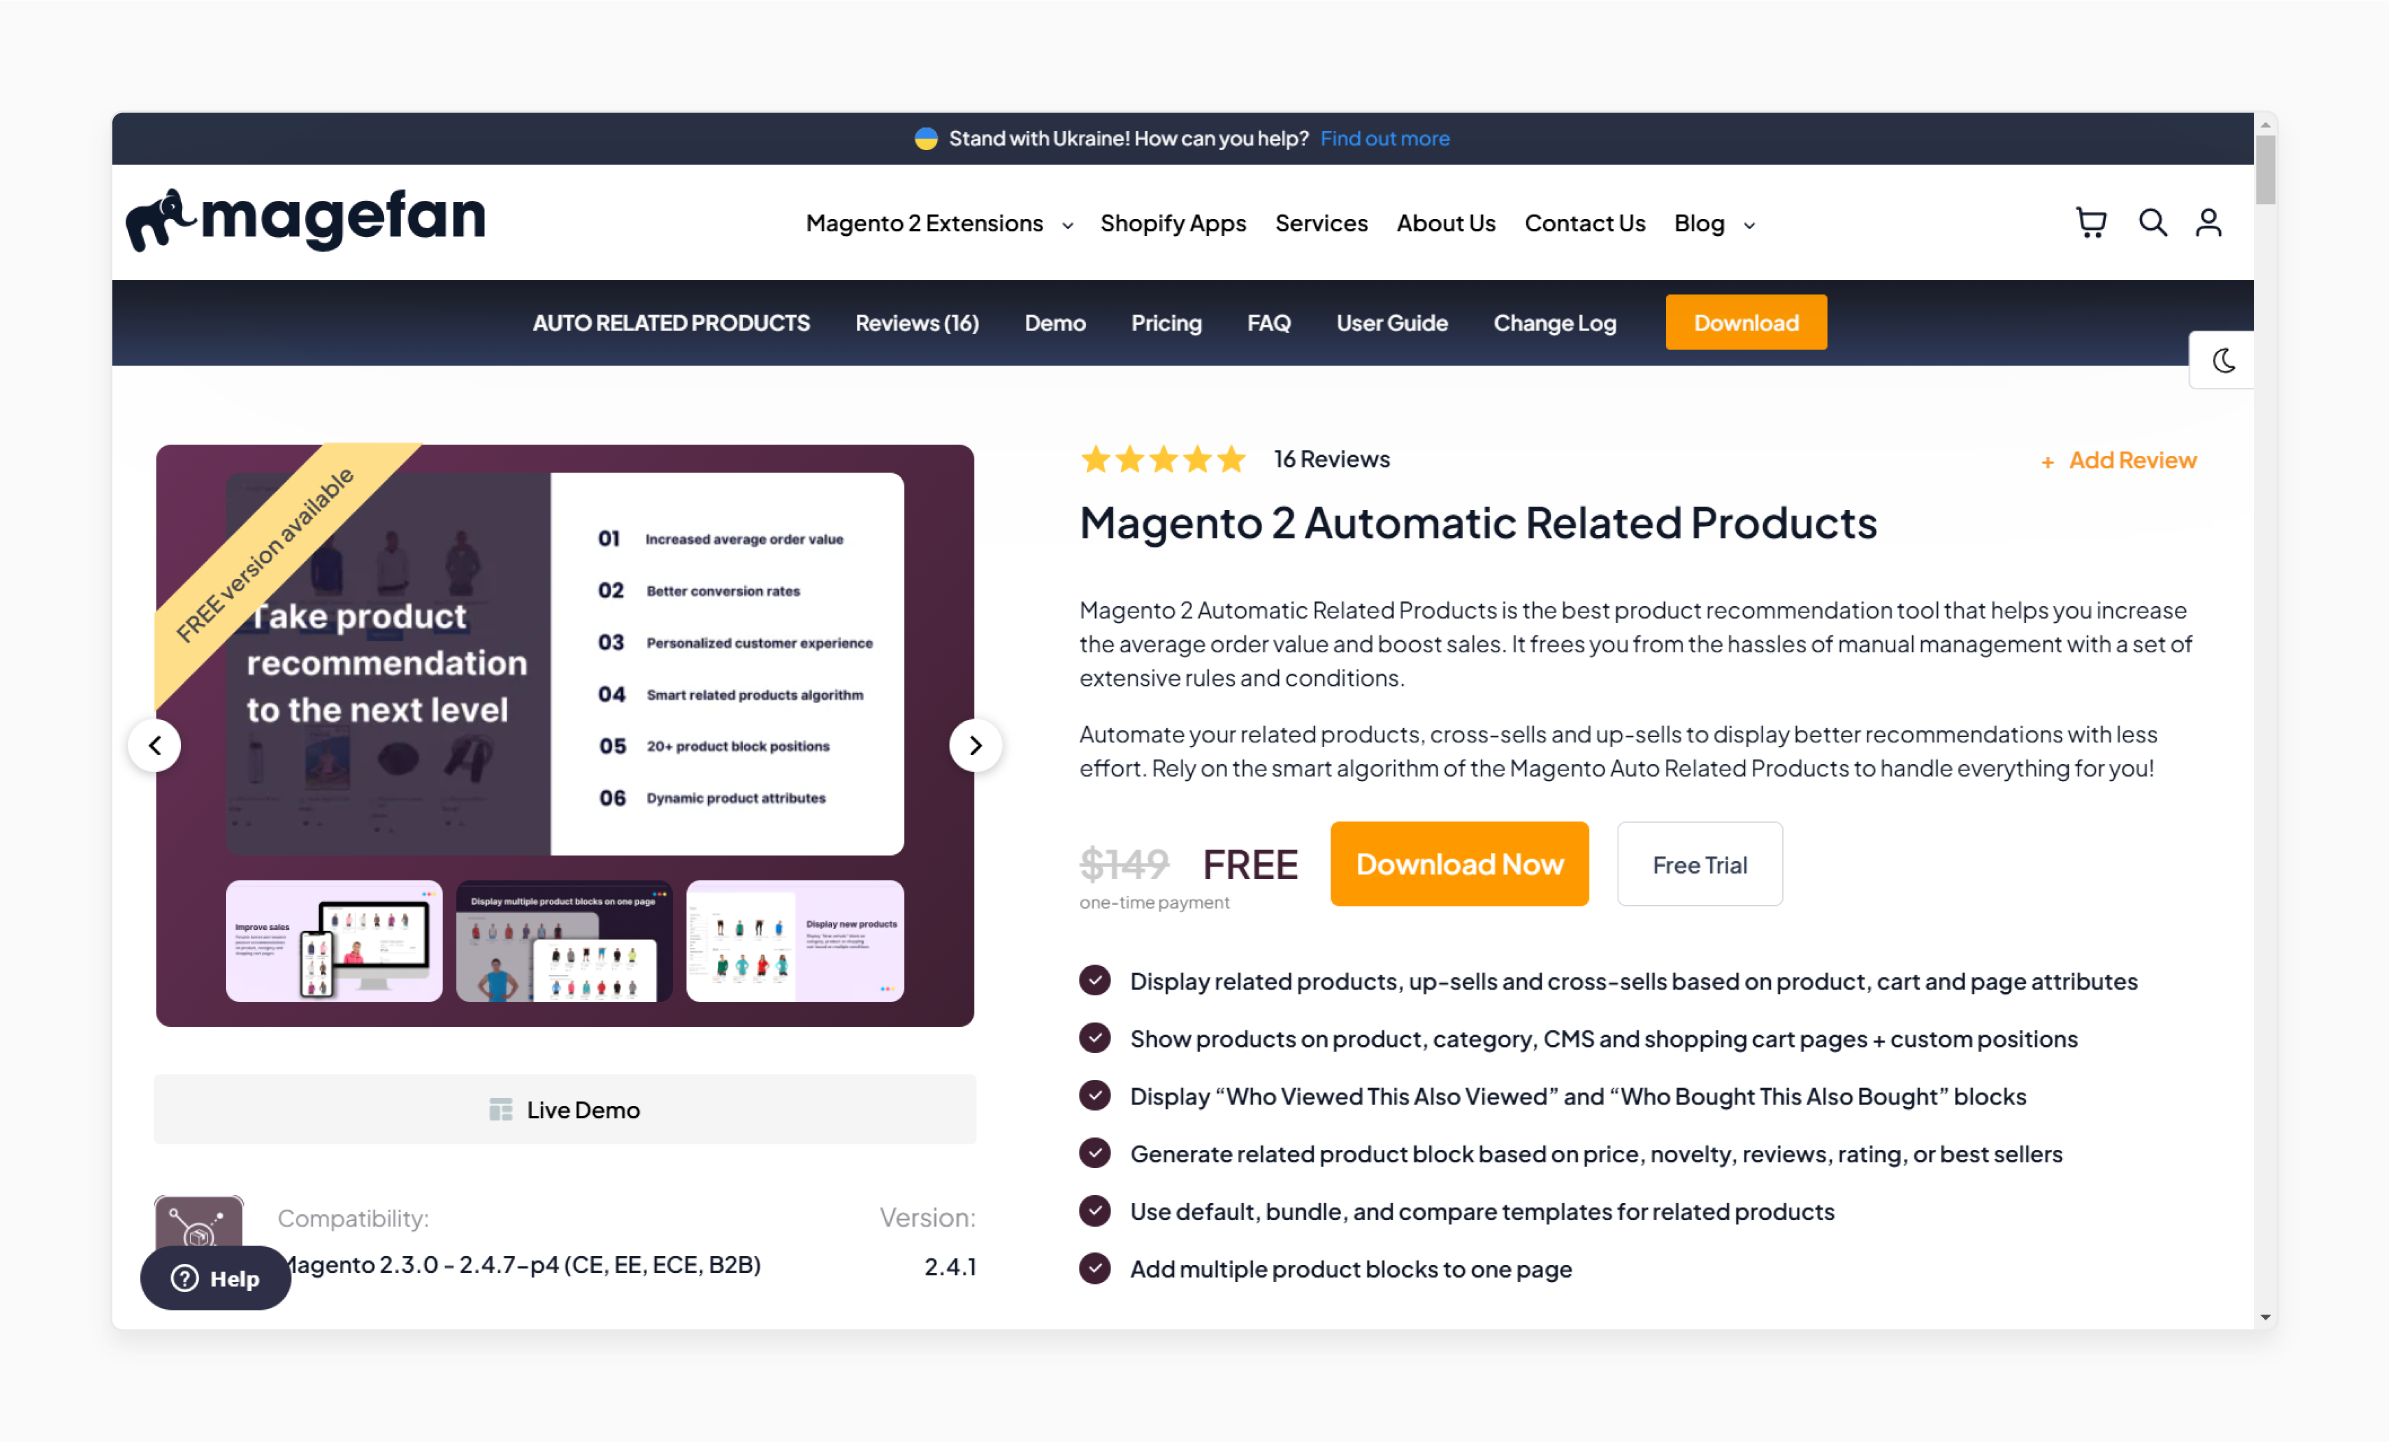Select the Change Log tab
The image size is (2389, 1442).
1555,323
